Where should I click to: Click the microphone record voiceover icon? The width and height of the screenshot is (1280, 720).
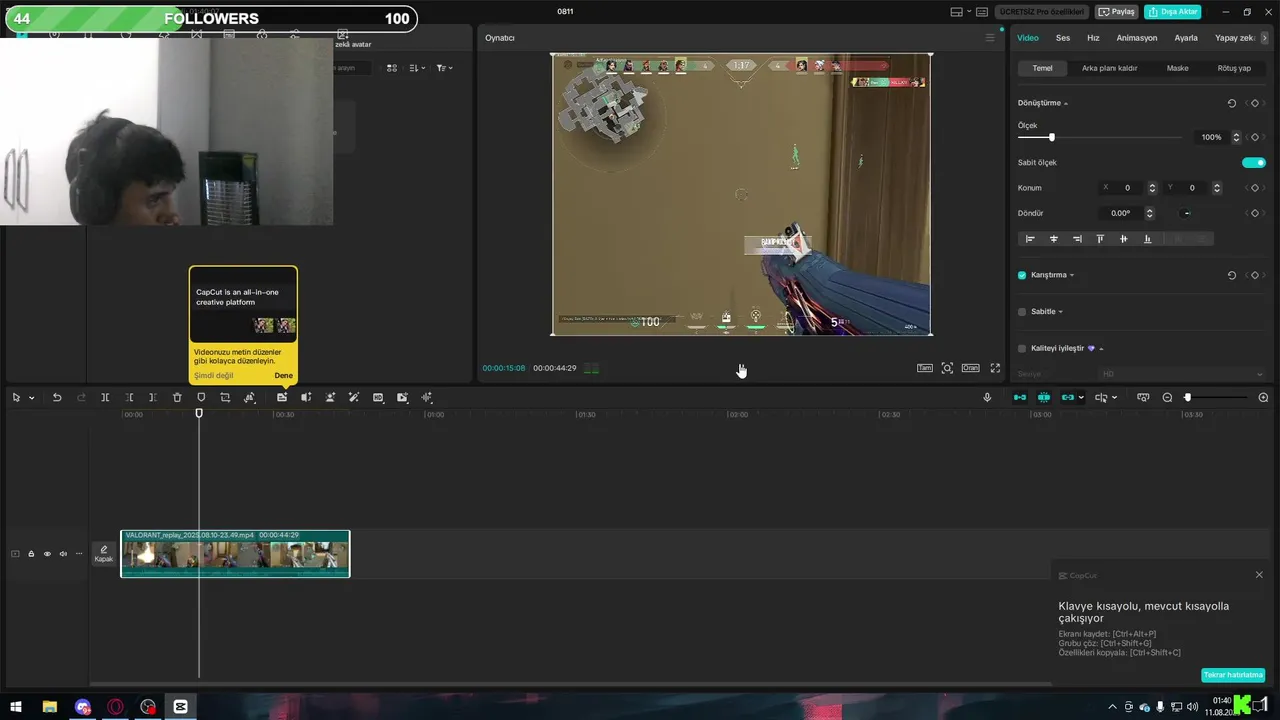point(987,398)
